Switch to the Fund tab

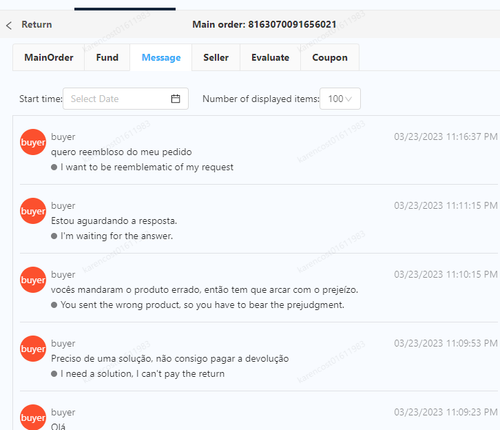coord(107,57)
